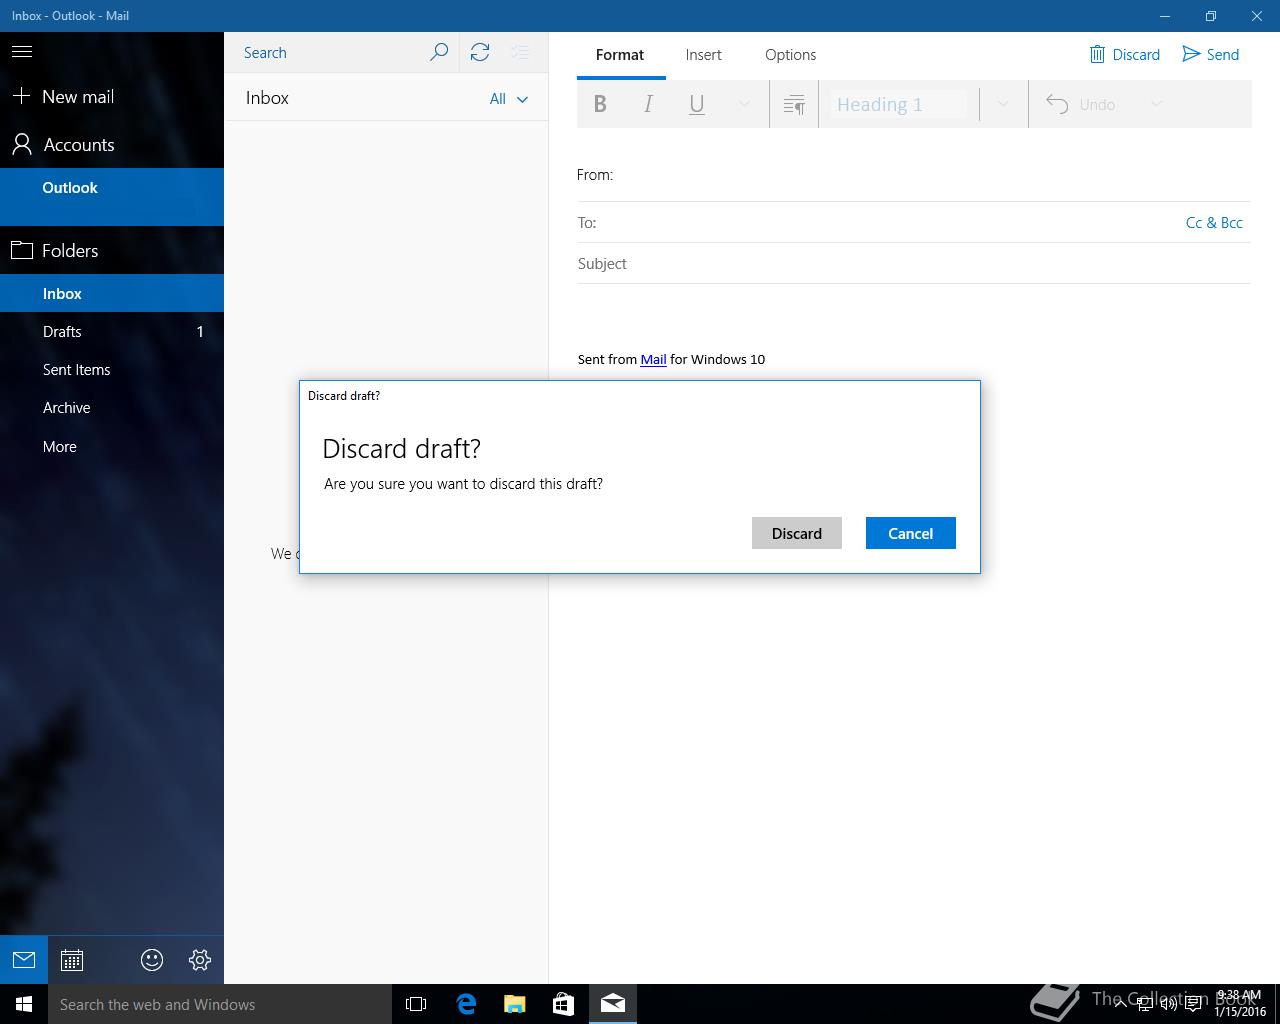Expand the Undo dropdown chevron
This screenshot has height=1024, width=1280.
click(1156, 104)
